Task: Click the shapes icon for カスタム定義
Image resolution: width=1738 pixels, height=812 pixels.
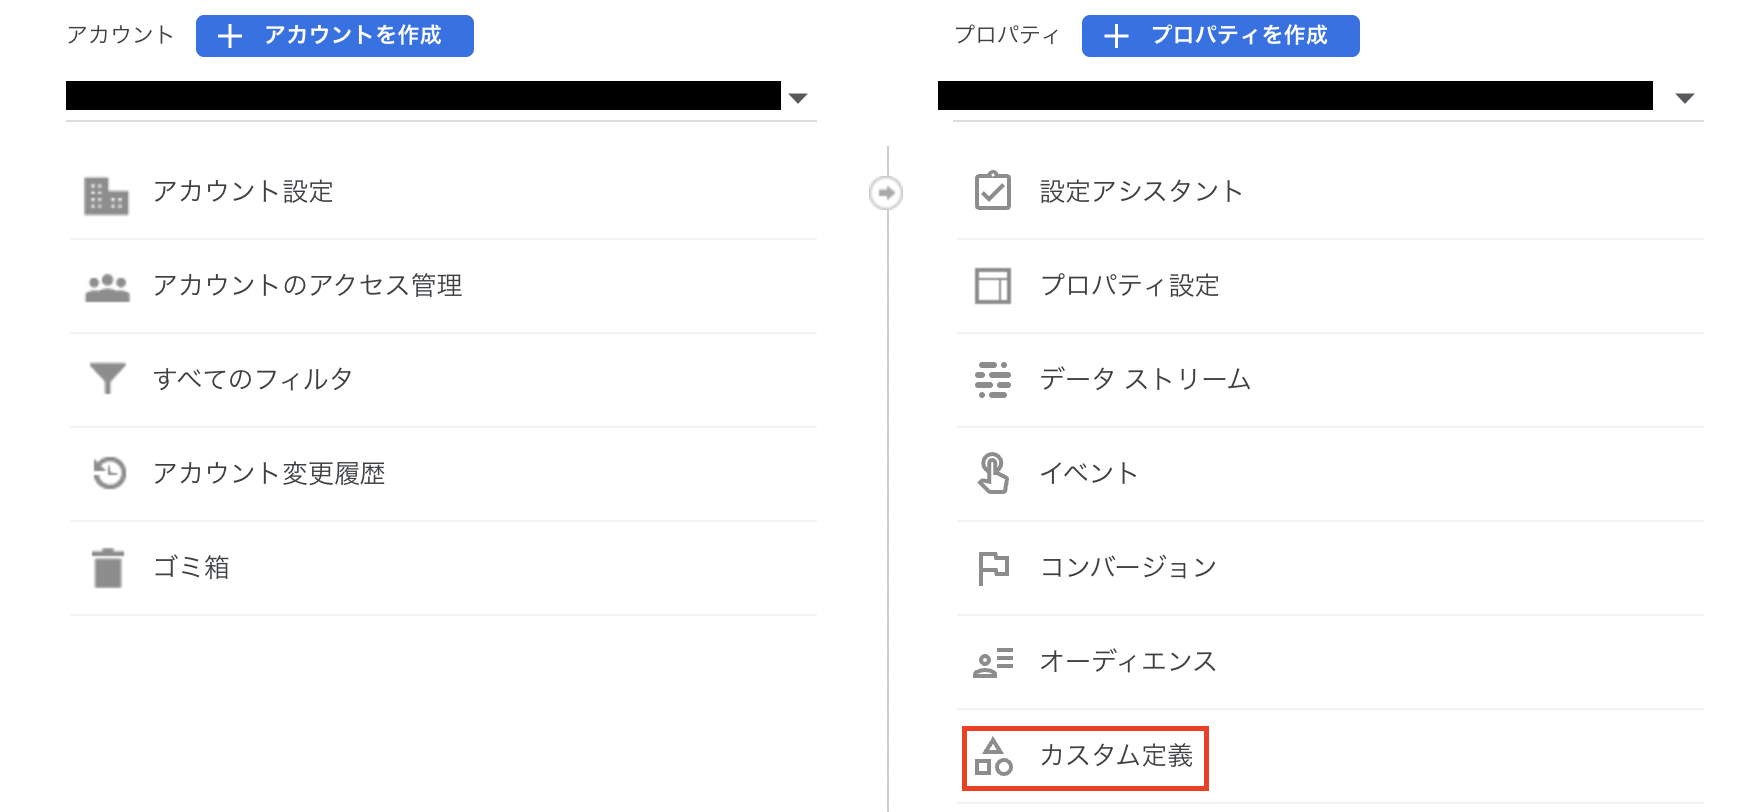Action: tap(993, 756)
